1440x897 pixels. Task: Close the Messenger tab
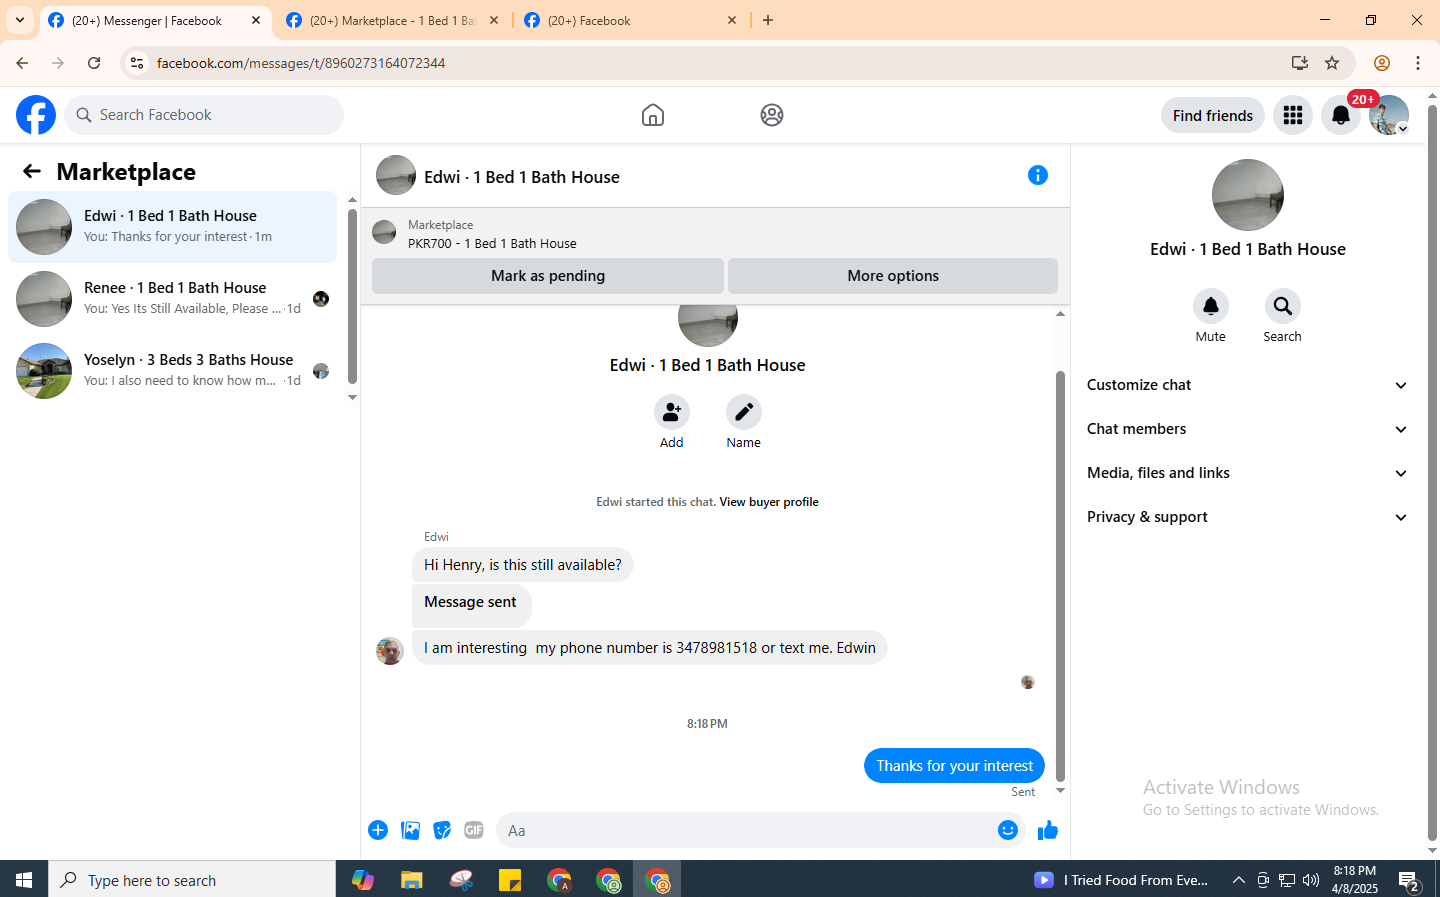(256, 20)
